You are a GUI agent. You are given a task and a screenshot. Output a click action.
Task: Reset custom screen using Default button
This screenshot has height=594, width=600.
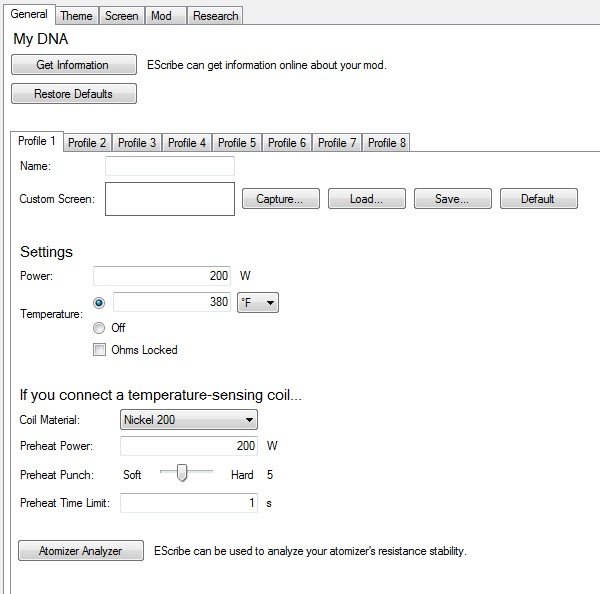click(538, 199)
